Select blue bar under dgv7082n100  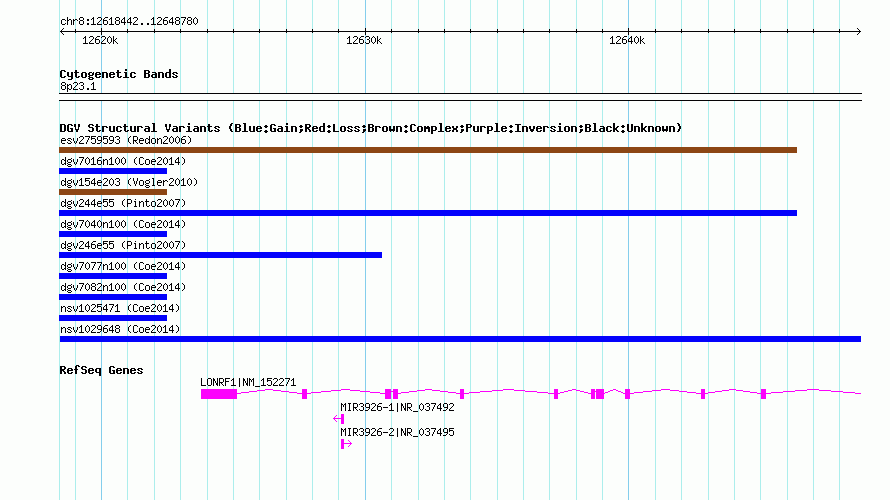pos(113,297)
